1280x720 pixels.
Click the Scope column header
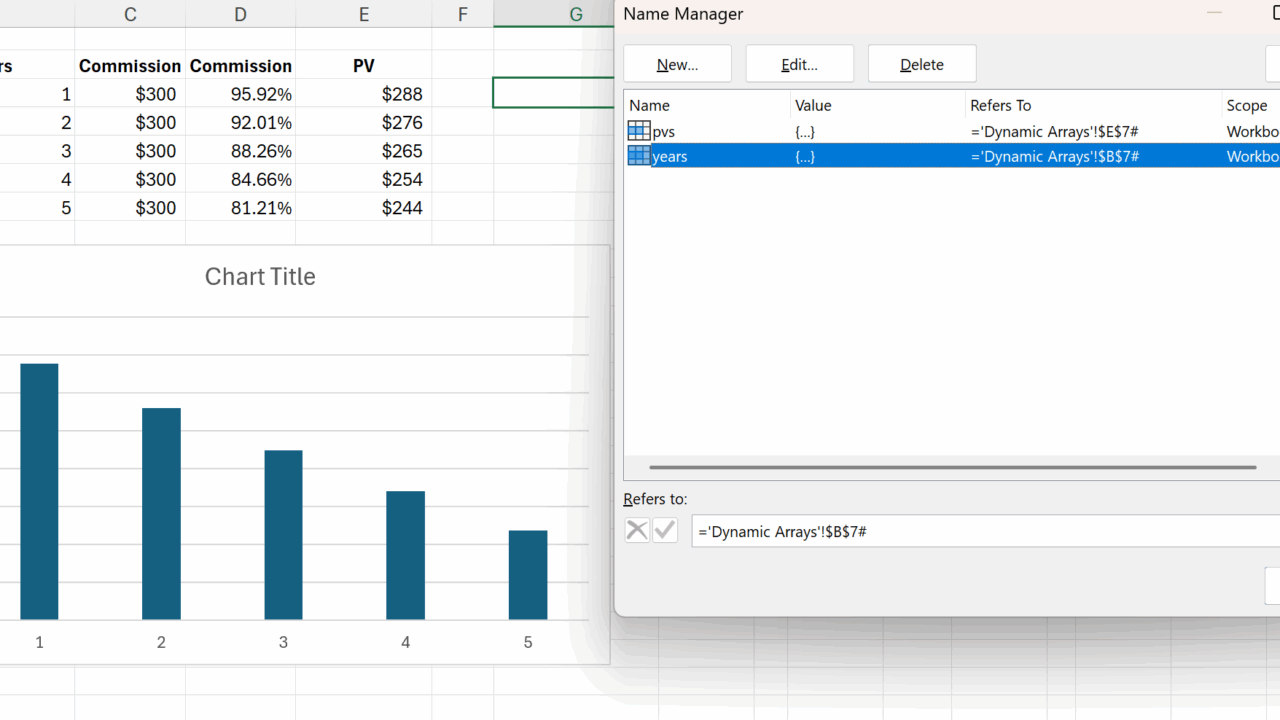pos(1247,105)
